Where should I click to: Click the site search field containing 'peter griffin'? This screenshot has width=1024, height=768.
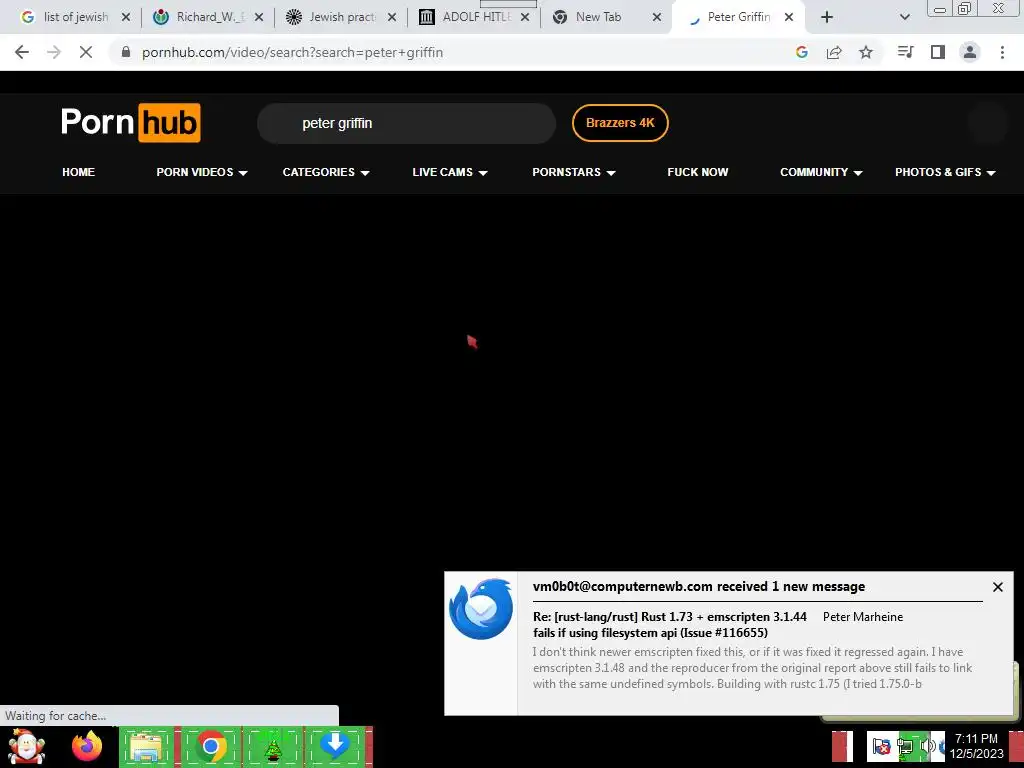[406, 123]
